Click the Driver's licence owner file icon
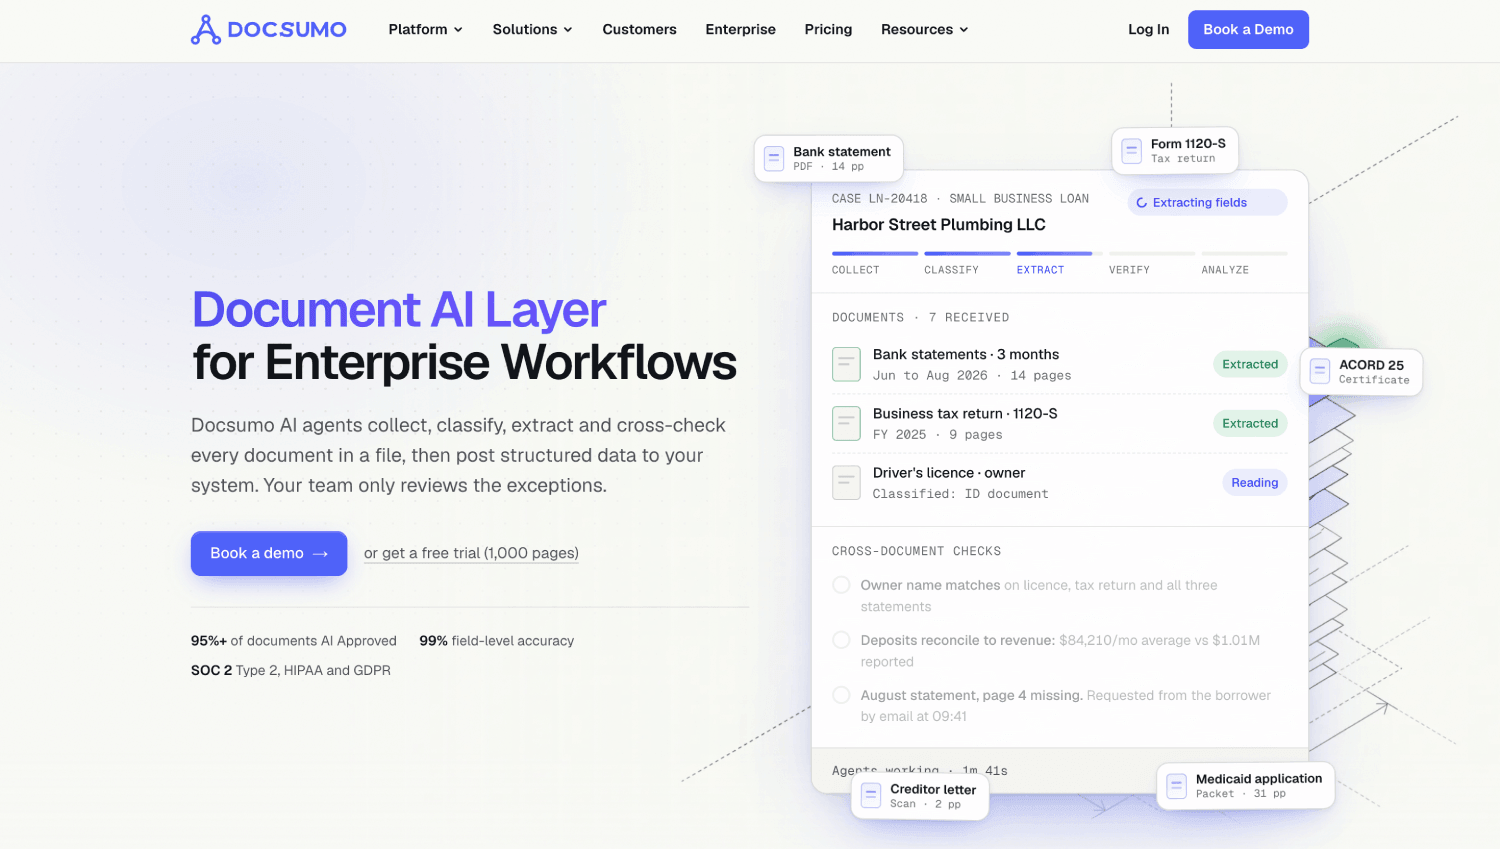The height and width of the screenshot is (849, 1500). click(x=846, y=482)
